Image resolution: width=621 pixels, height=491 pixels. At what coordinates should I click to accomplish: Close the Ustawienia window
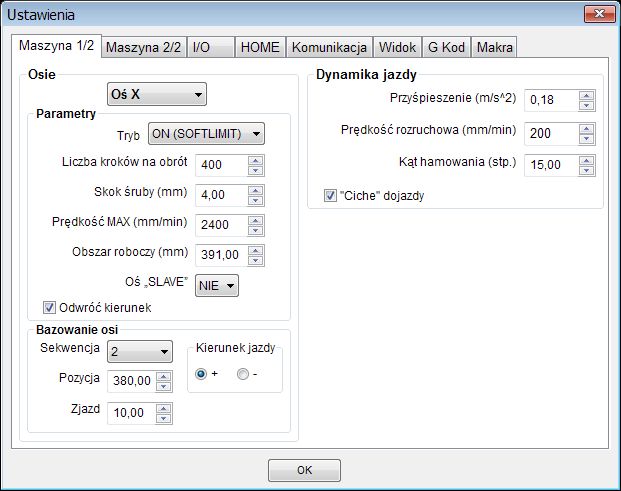coord(599,14)
